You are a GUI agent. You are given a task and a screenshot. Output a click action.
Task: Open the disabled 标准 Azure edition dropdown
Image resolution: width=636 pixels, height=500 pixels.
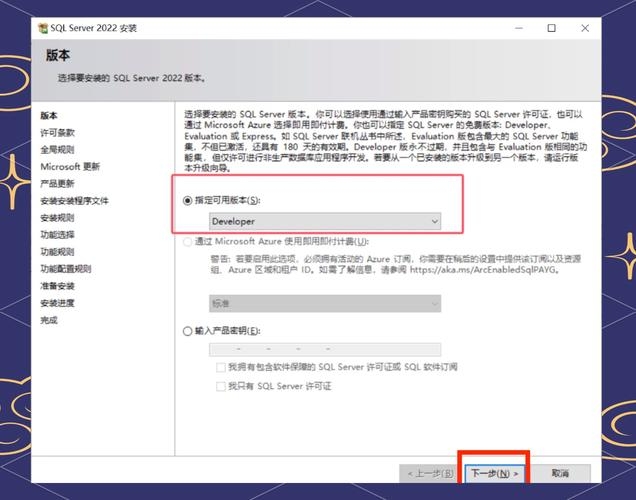[325, 303]
